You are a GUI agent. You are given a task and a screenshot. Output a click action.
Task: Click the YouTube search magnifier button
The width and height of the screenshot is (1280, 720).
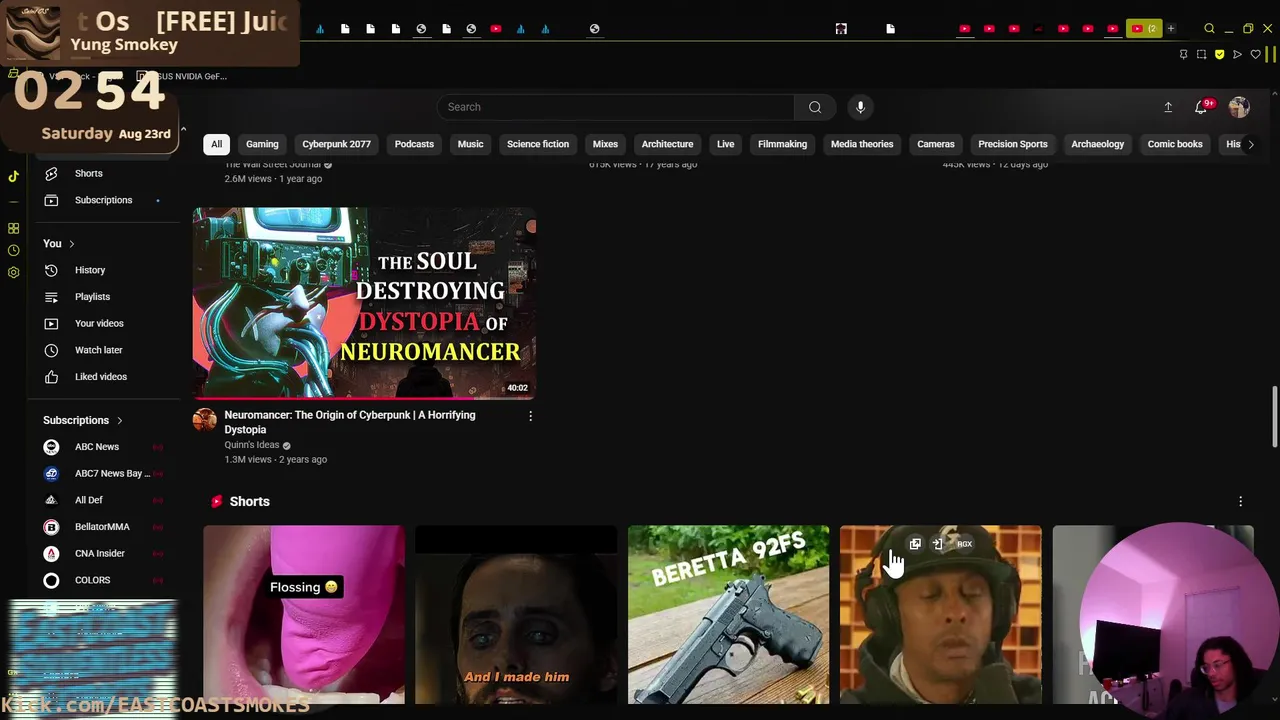coord(815,107)
